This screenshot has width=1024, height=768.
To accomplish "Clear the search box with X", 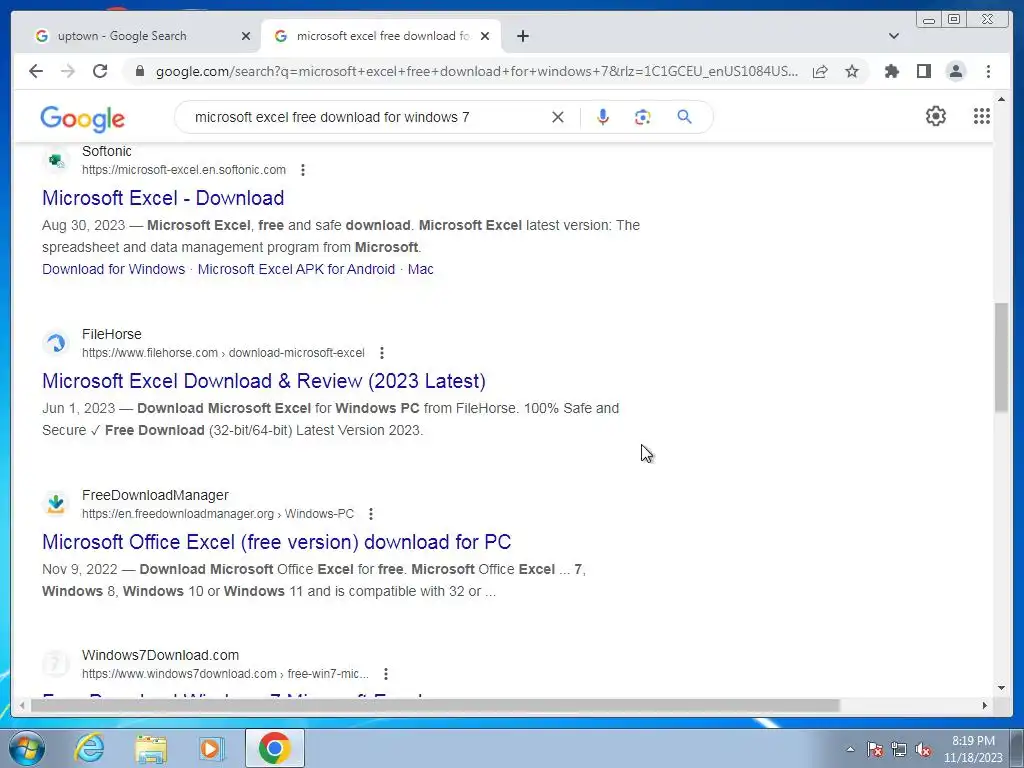I will pos(558,117).
